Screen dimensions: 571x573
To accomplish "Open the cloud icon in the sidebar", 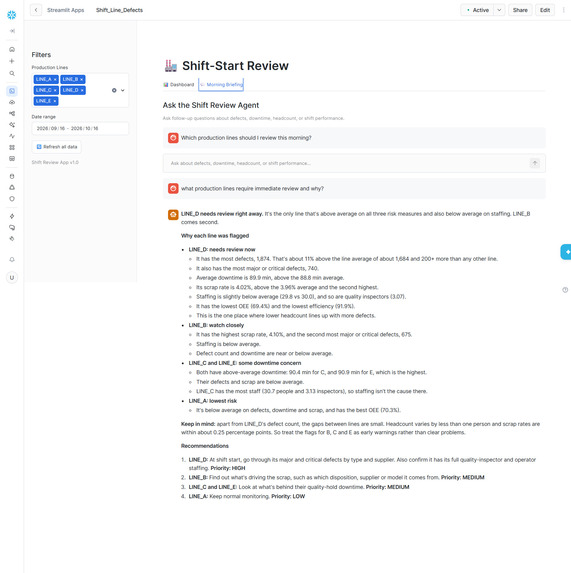I will point(12,102).
